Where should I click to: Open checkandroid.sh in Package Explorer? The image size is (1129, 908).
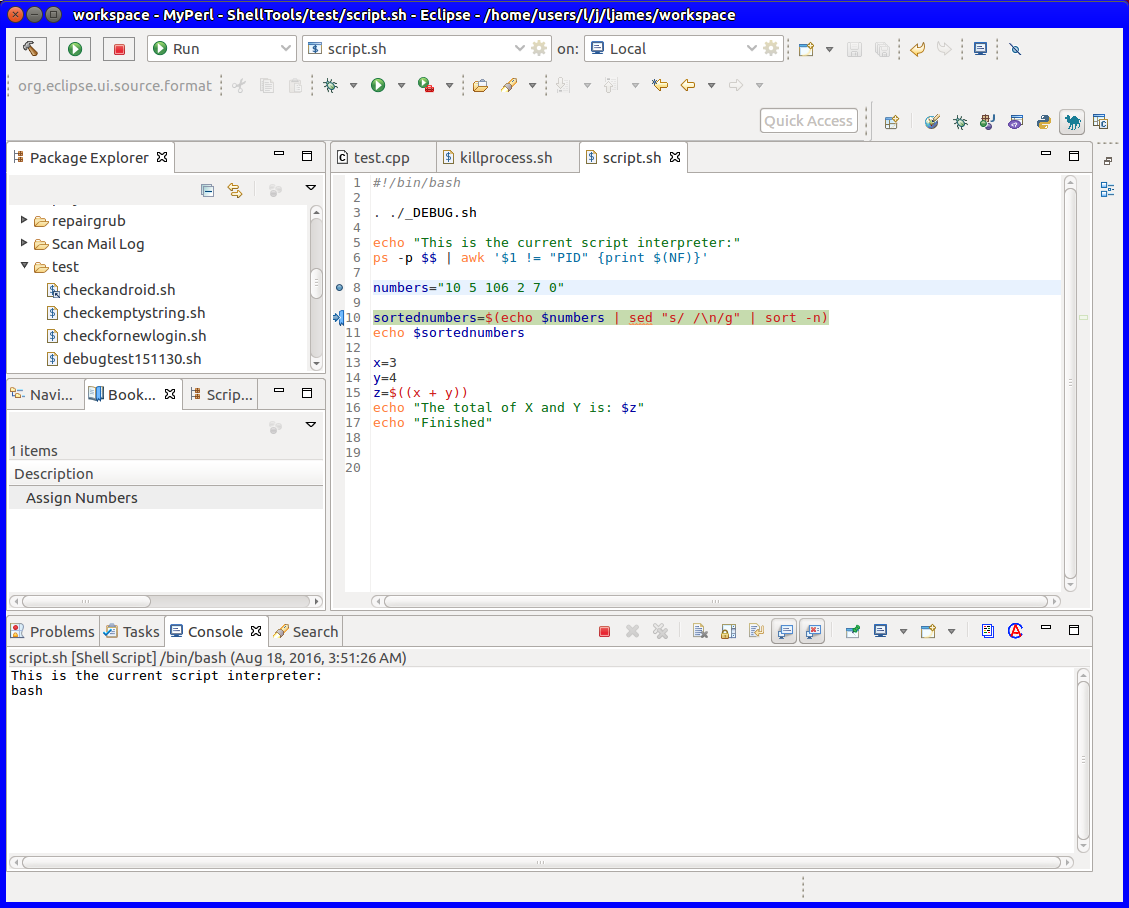(x=119, y=289)
